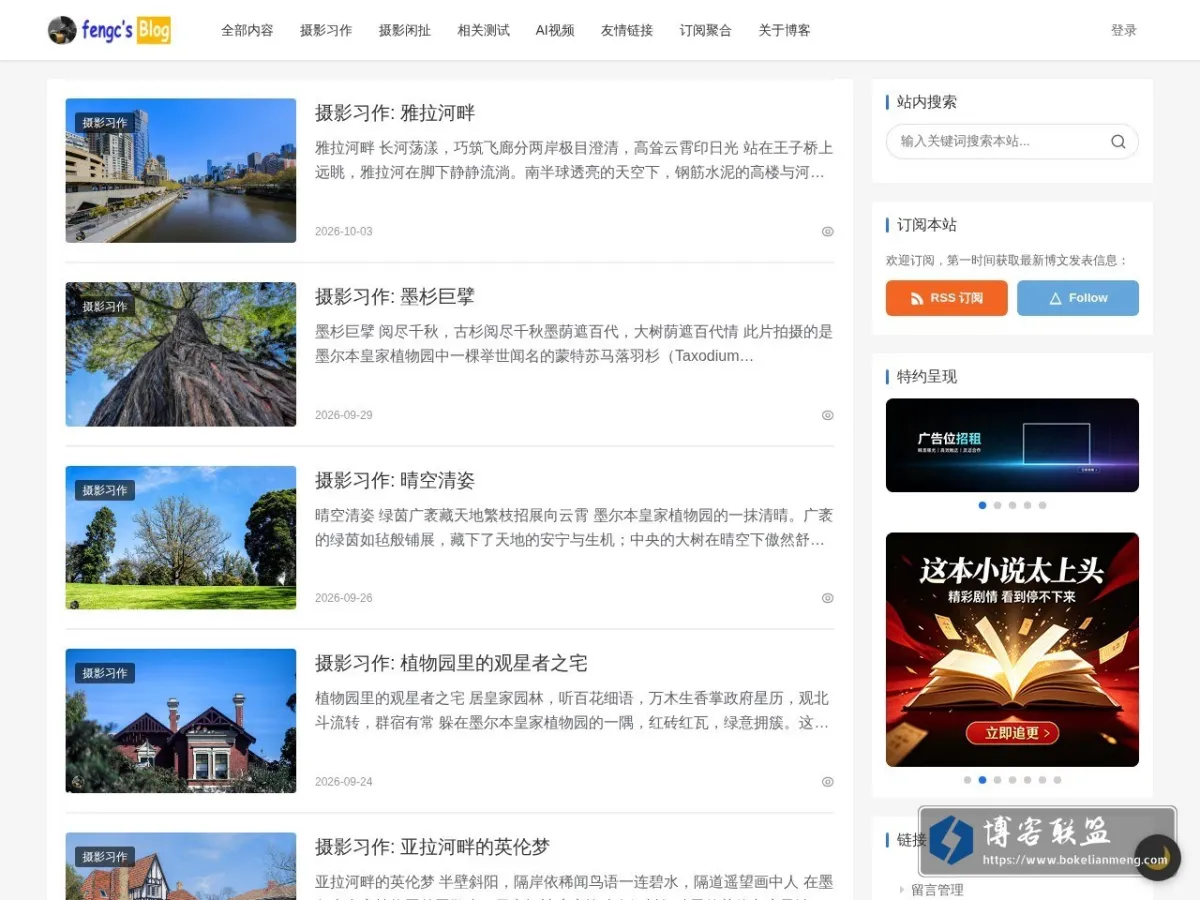Click the green lawn trees thumbnail
The height and width of the screenshot is (900, 1200).
[181, 537]
